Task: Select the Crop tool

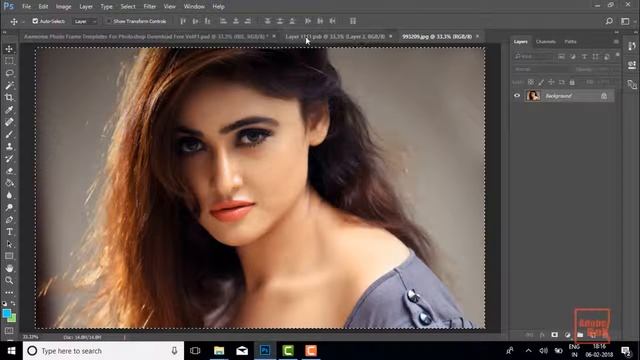Action: point(9,98)
